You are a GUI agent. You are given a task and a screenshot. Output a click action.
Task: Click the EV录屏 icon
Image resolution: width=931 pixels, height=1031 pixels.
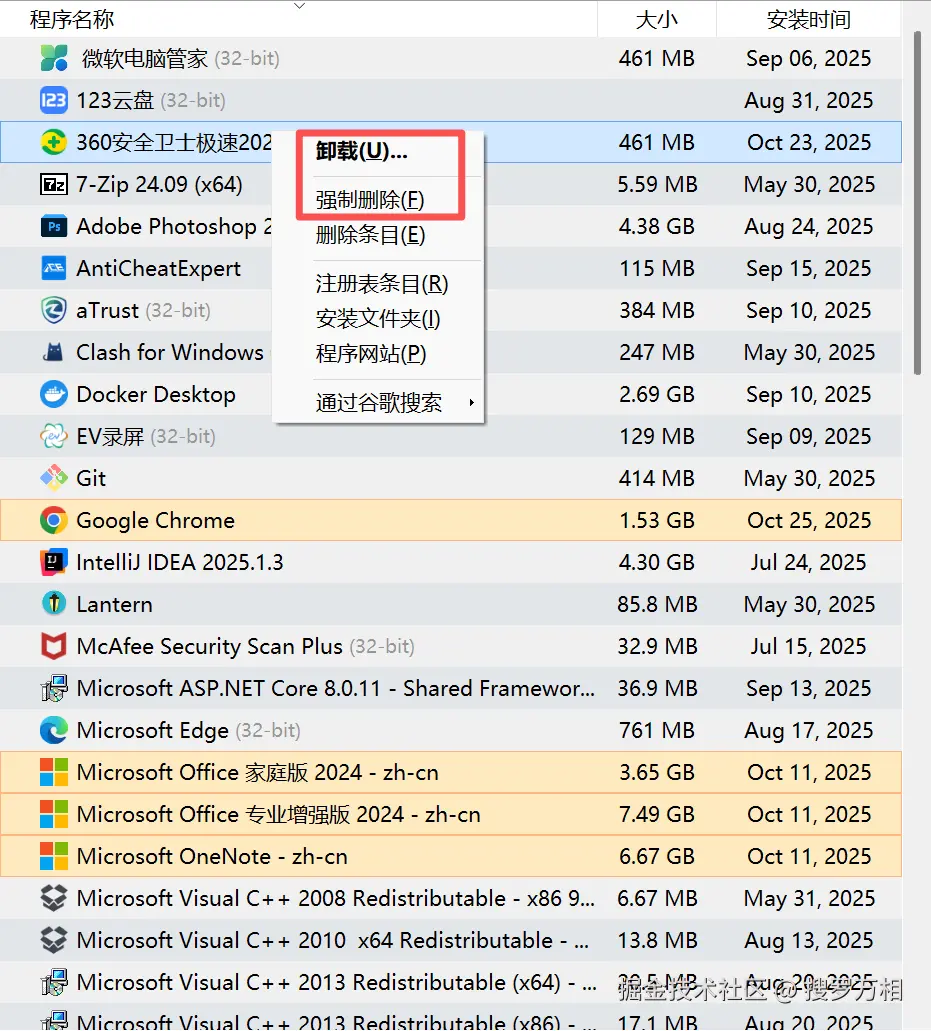53,436
